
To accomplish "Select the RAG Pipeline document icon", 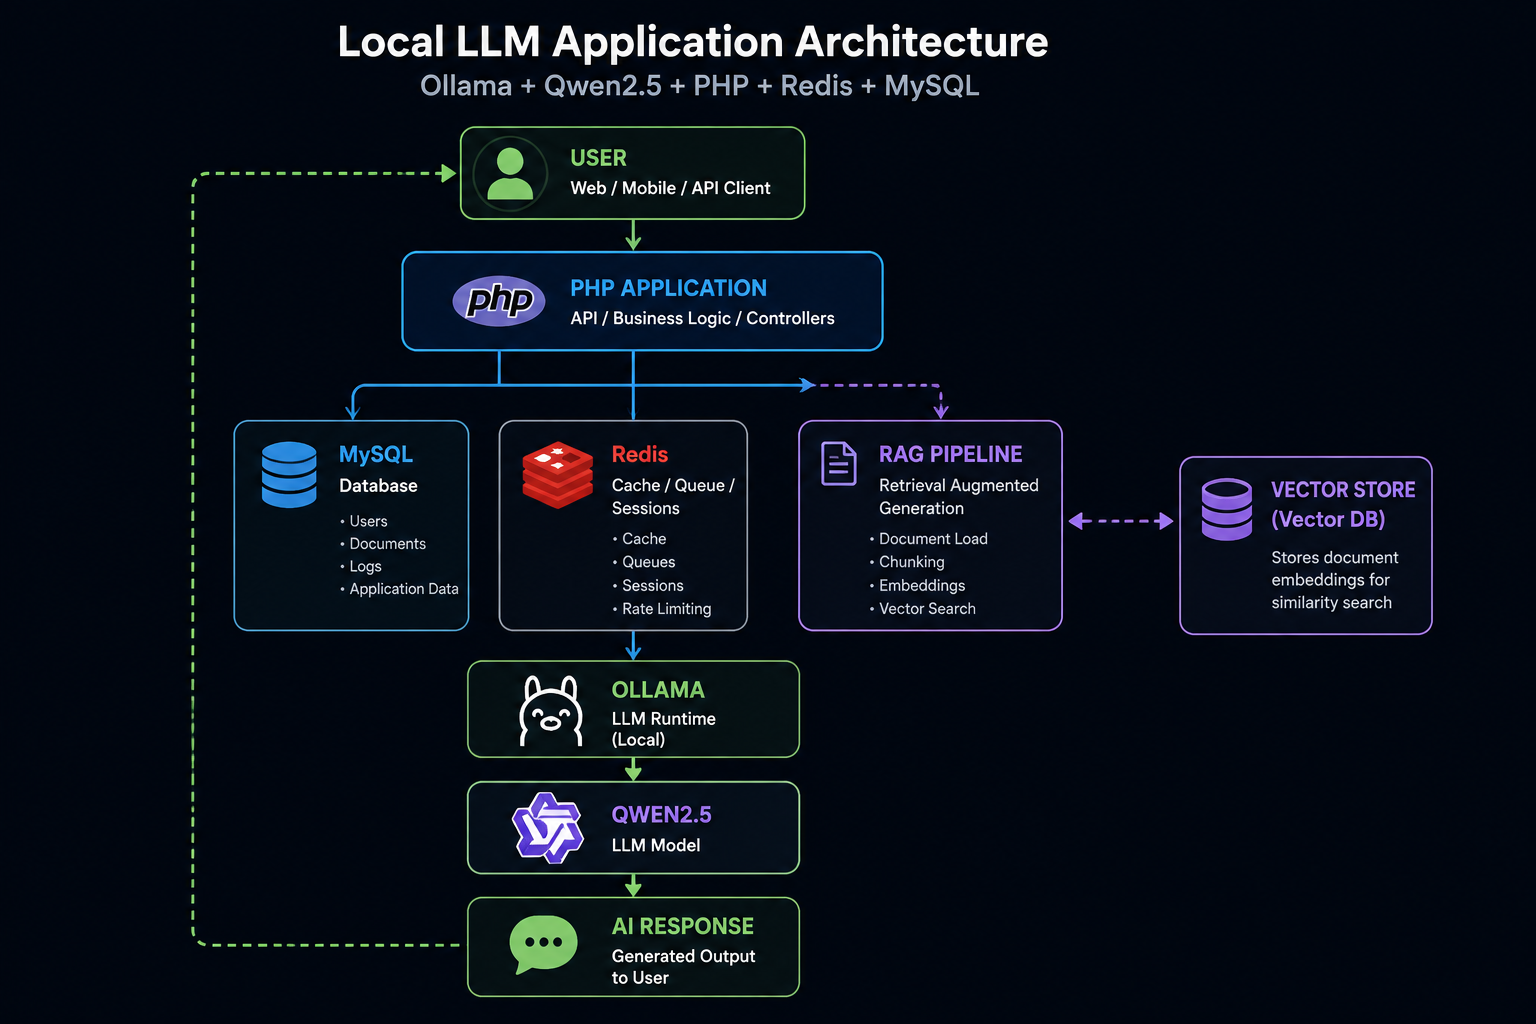I will click(839, 464).
